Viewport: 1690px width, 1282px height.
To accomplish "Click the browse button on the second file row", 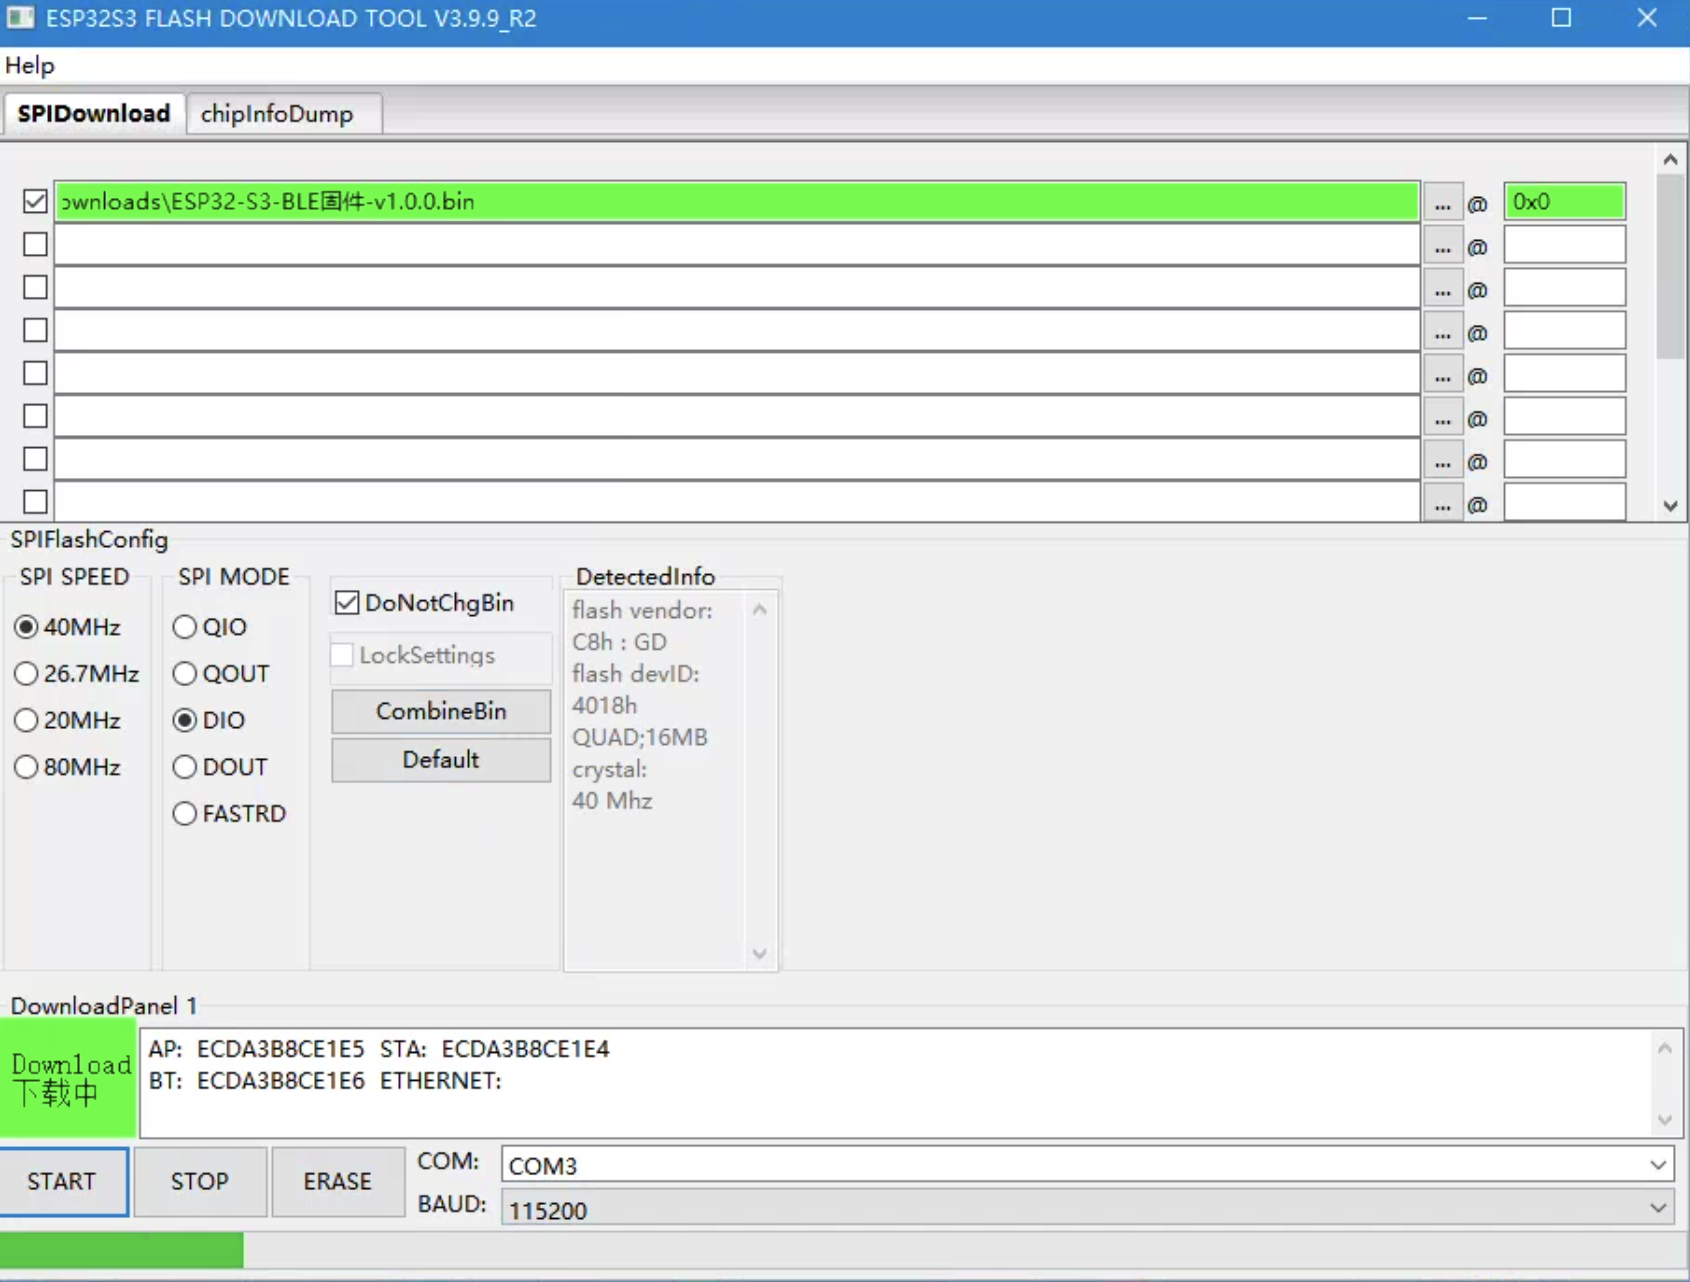I will coord(1441,246).
